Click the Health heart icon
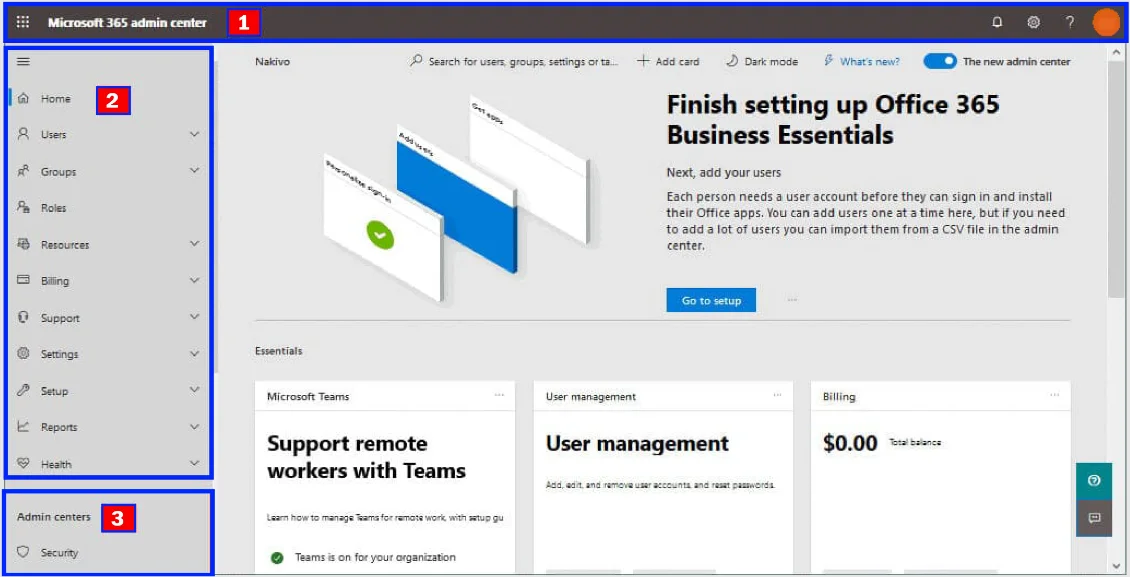This screenshot has width=1130, height=577. pyautogui.click(x=24, y=464)
